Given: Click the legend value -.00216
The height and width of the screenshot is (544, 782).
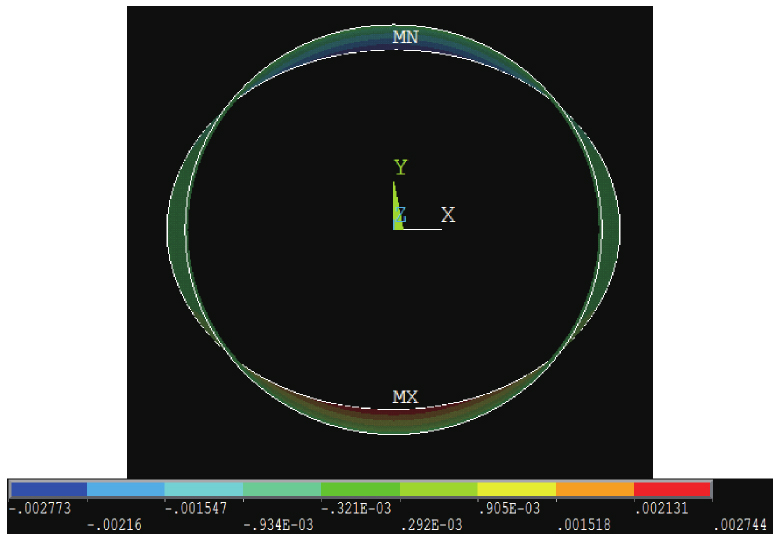Looking at the screenshot, I should point(114,525).
